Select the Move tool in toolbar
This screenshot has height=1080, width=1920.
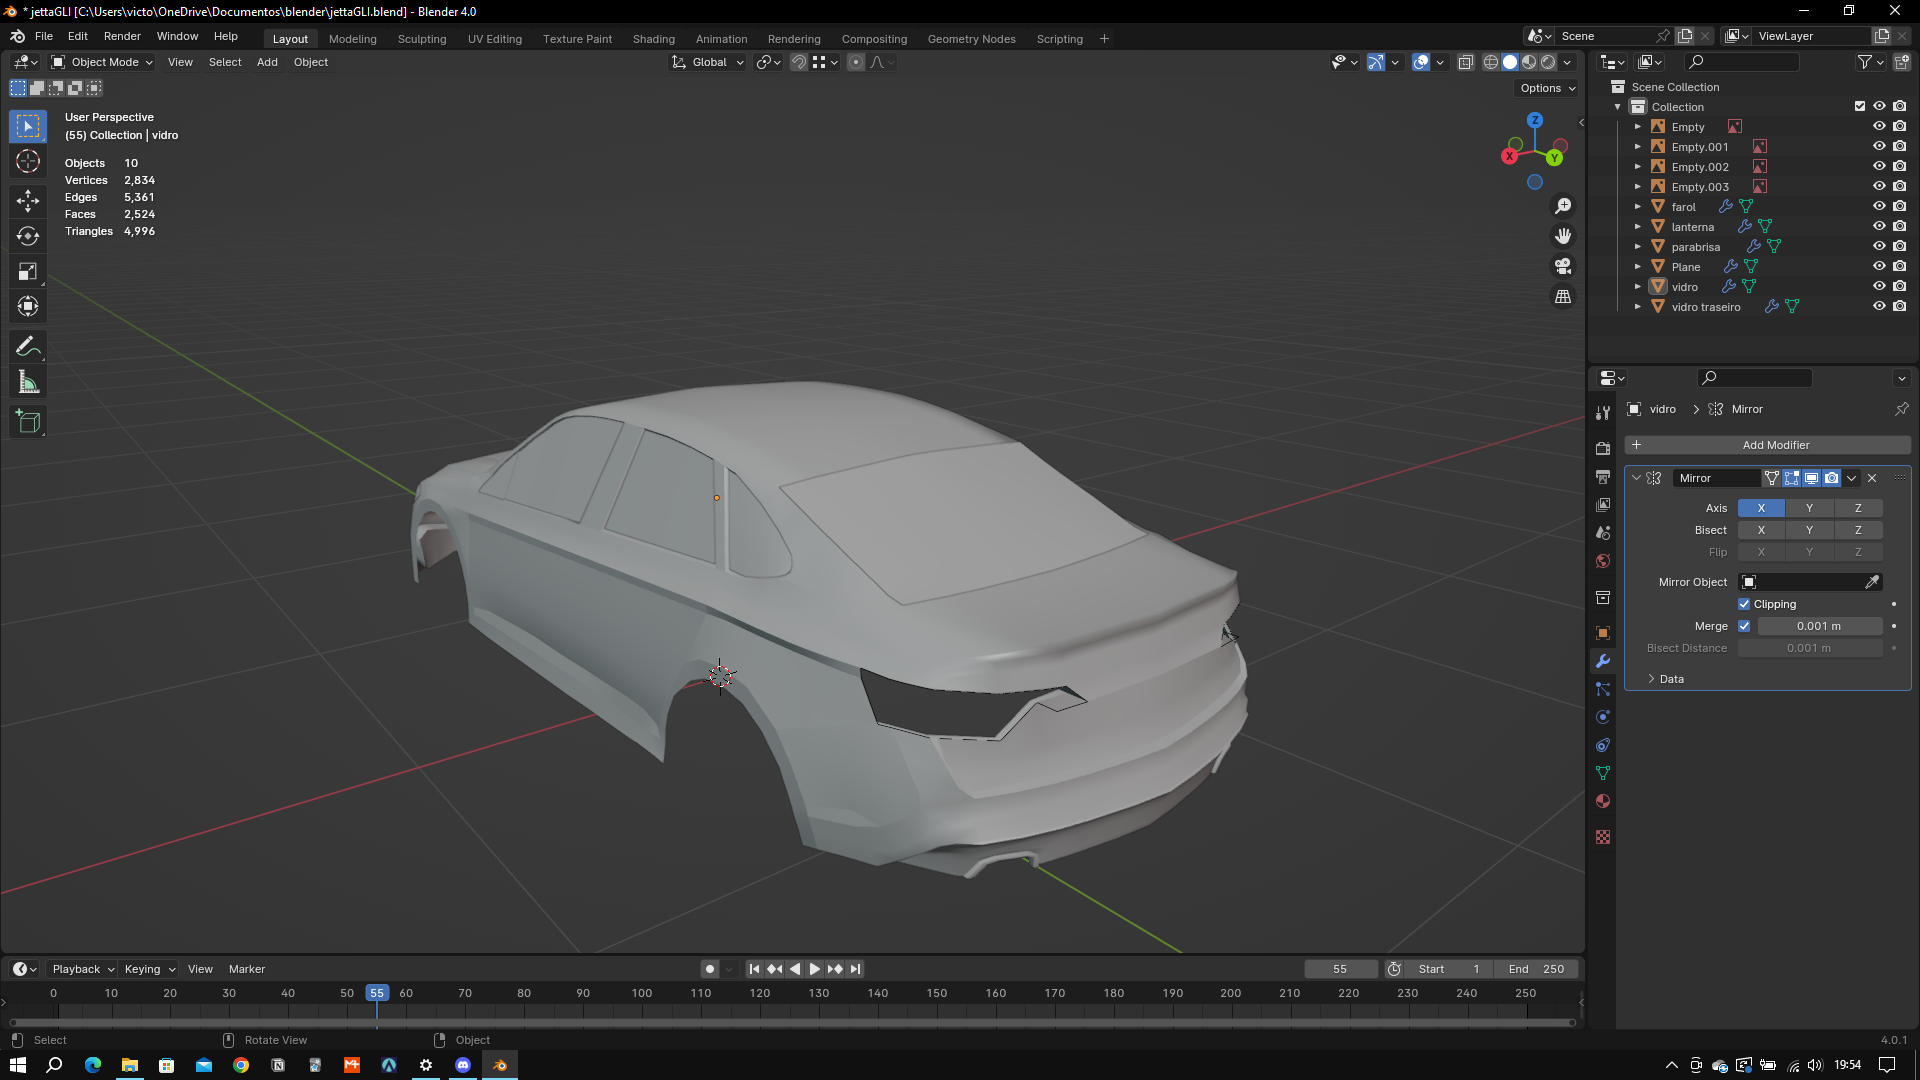point(28,200)
